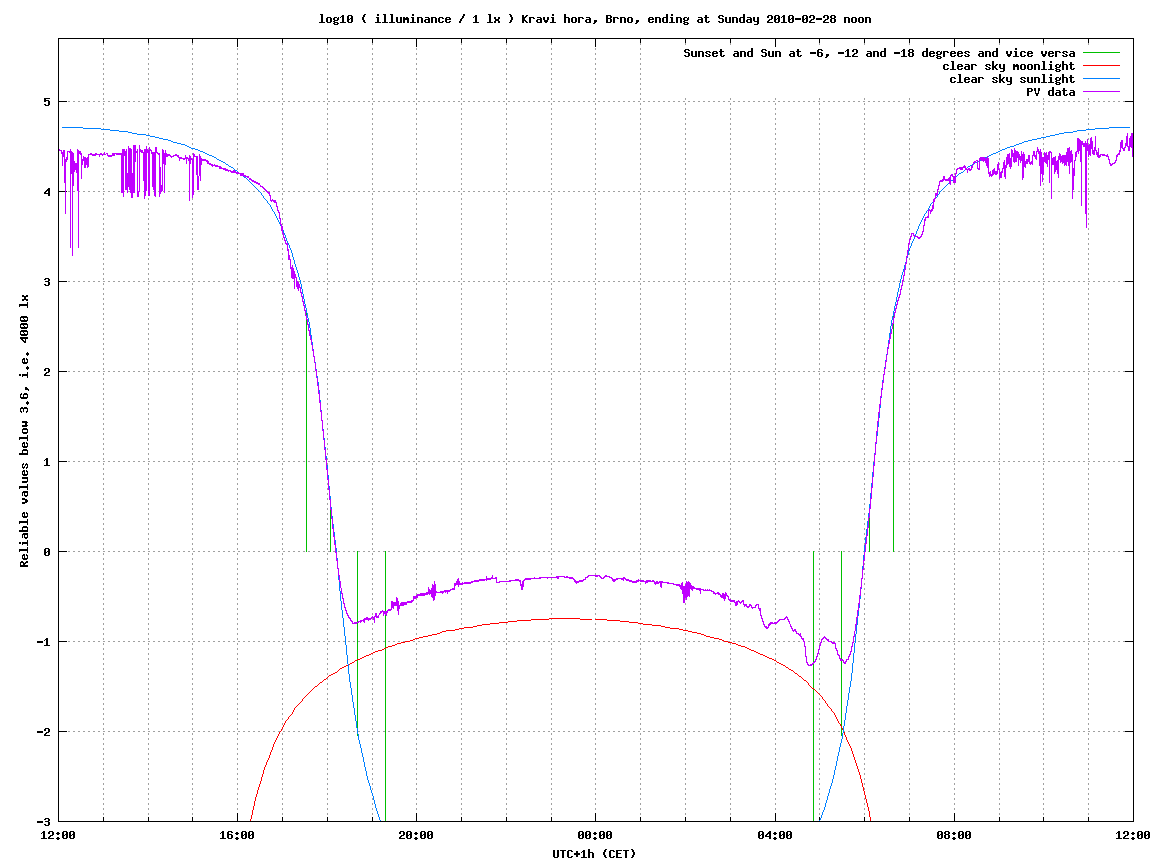Click the x-axis tick label "20:00"
Screen dimensions: 1151x863
click(416, 835)
